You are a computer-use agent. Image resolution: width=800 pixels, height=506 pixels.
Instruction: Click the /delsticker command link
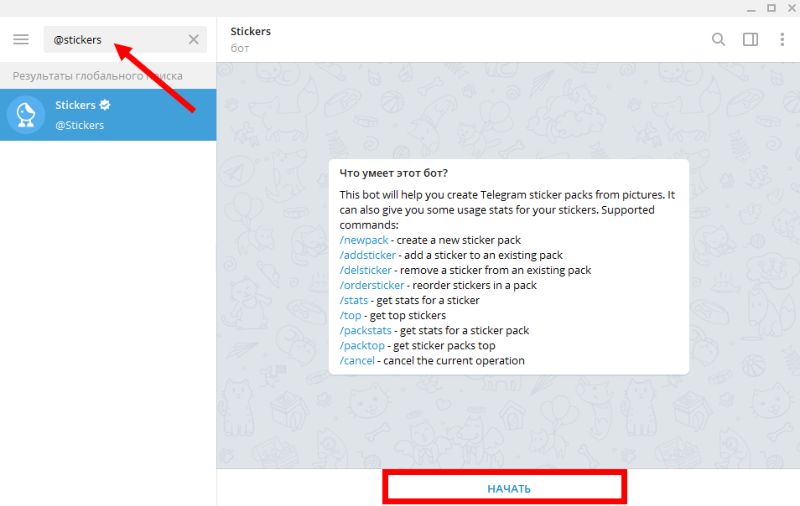click(x=365, y=270)
